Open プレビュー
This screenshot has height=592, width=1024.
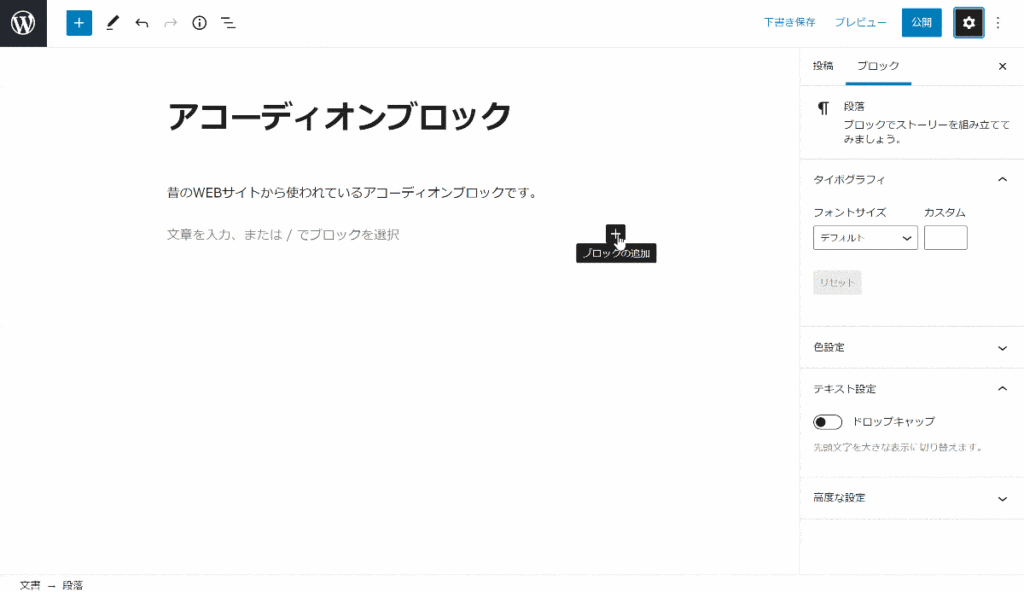(860, 22)
